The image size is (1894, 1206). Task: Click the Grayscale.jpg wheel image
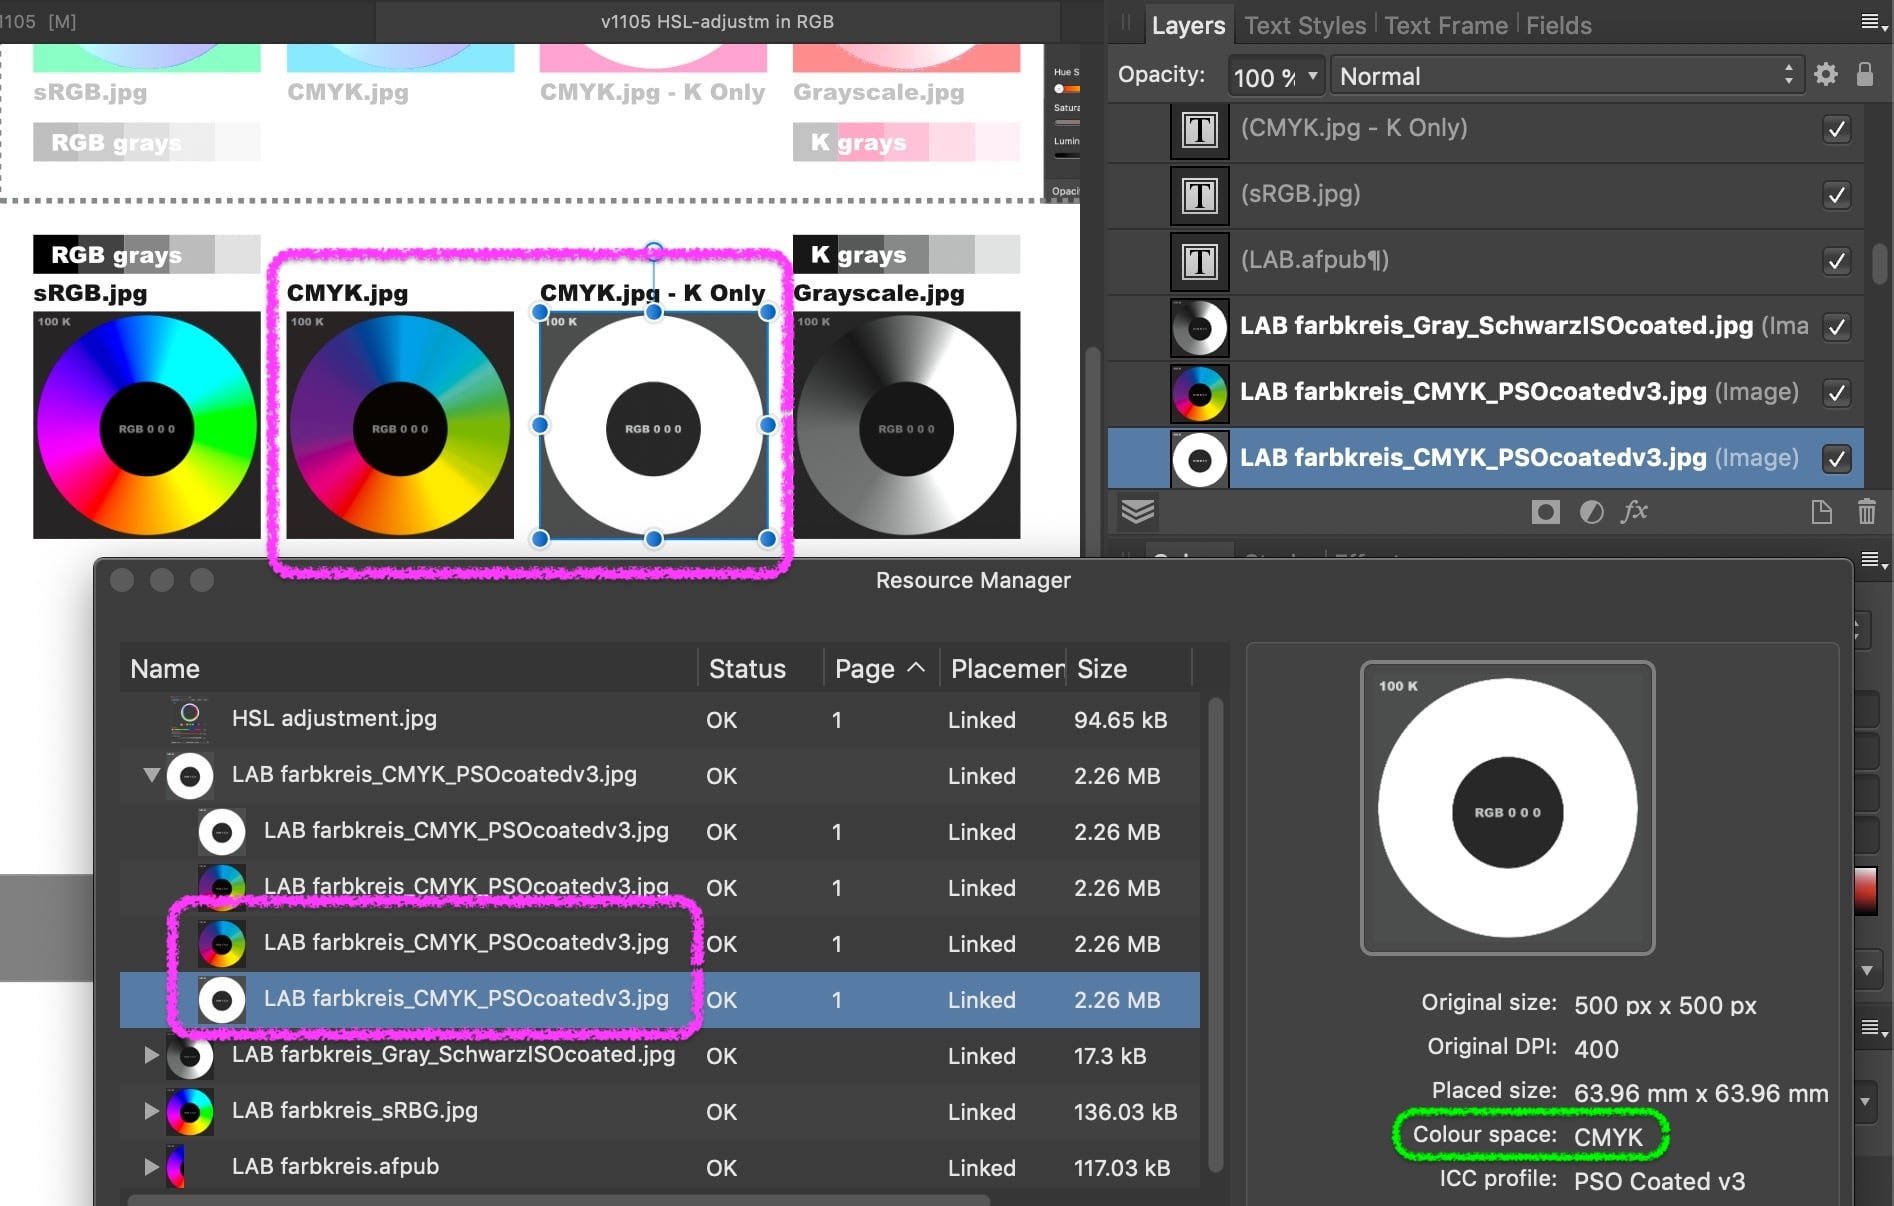pyautogui.click(x=906, y=425)
